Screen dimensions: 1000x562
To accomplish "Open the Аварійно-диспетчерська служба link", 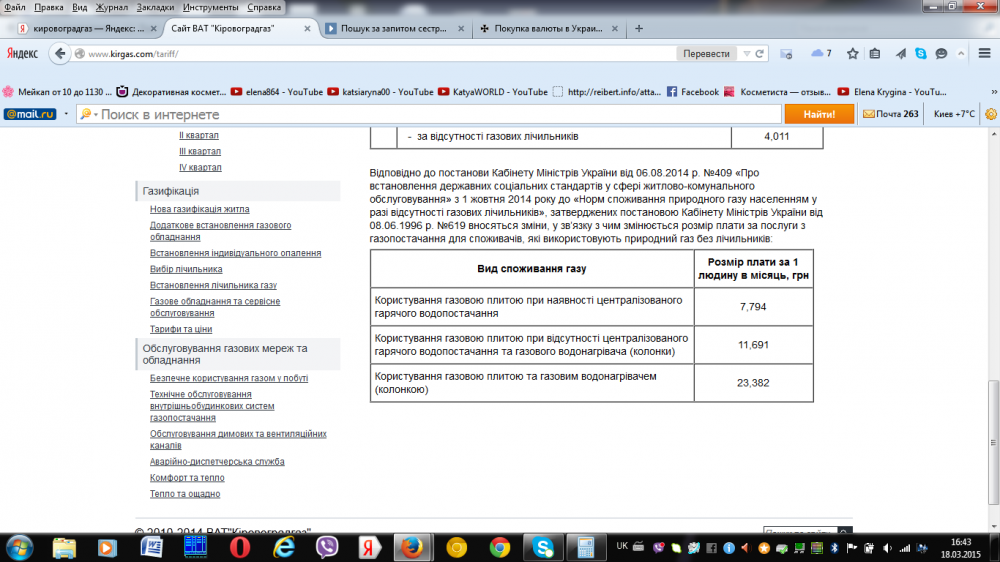I will coord(217,461).
